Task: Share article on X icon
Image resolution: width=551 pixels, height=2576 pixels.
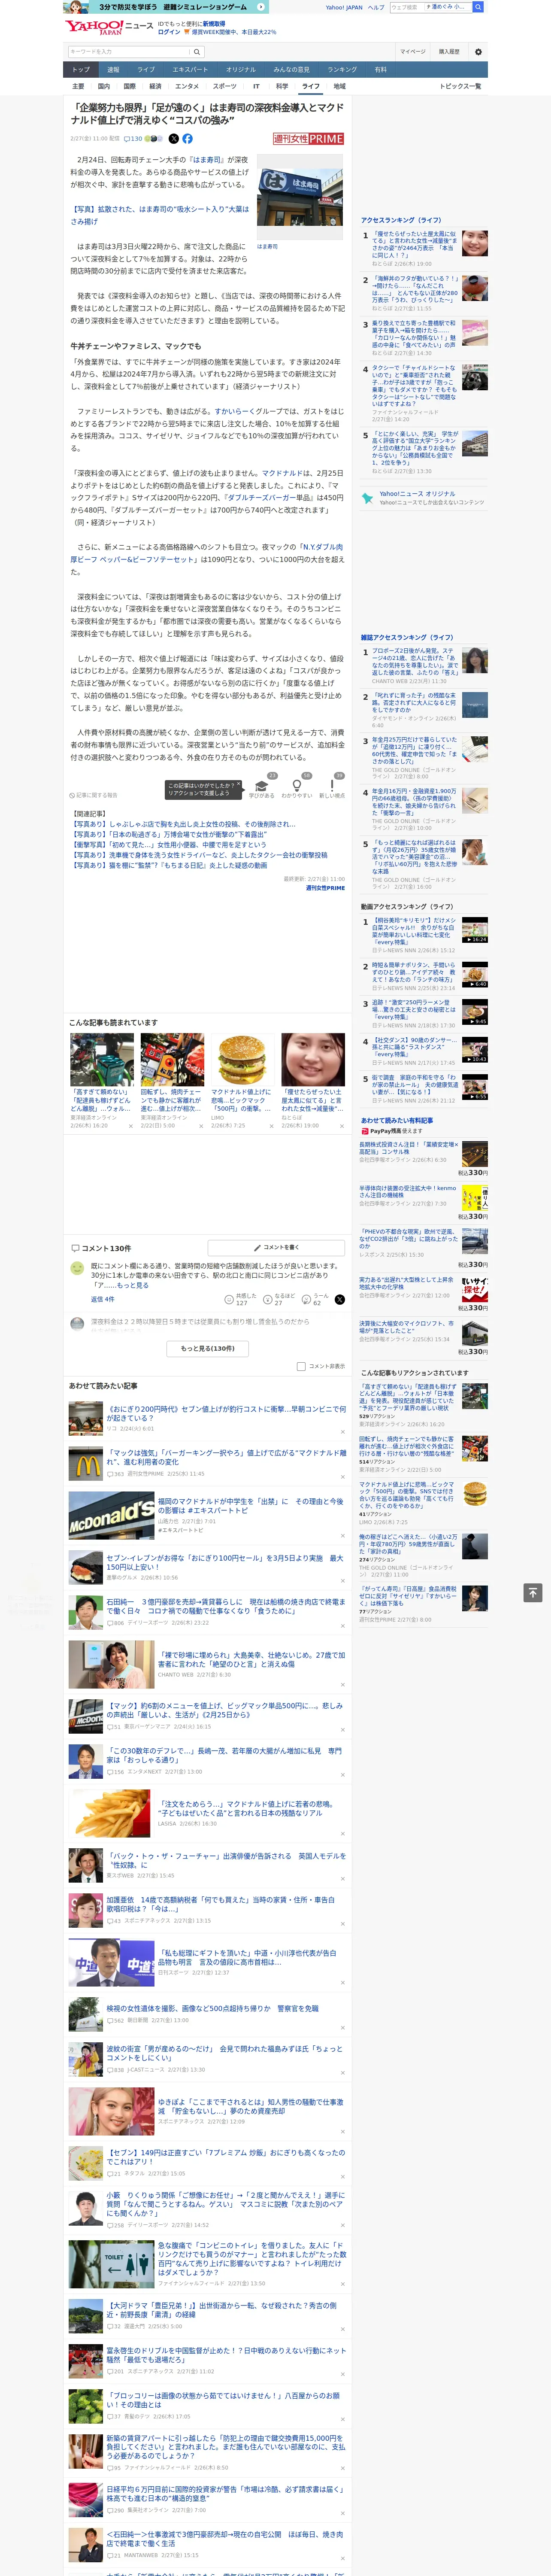Action: click(x=174, y=139)
